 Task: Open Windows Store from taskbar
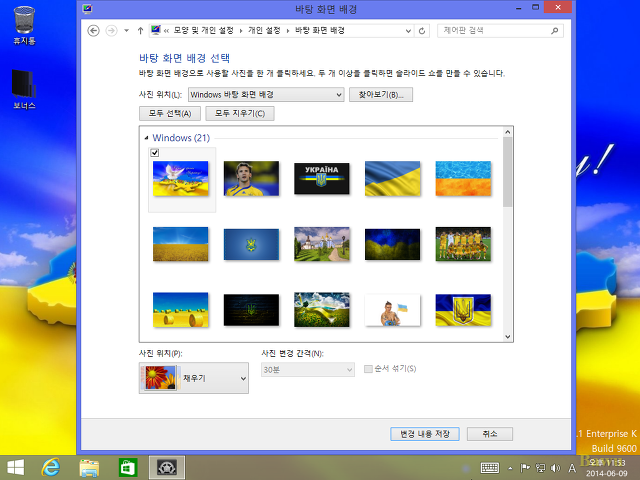pyautogui.click(x=128, y=468)
